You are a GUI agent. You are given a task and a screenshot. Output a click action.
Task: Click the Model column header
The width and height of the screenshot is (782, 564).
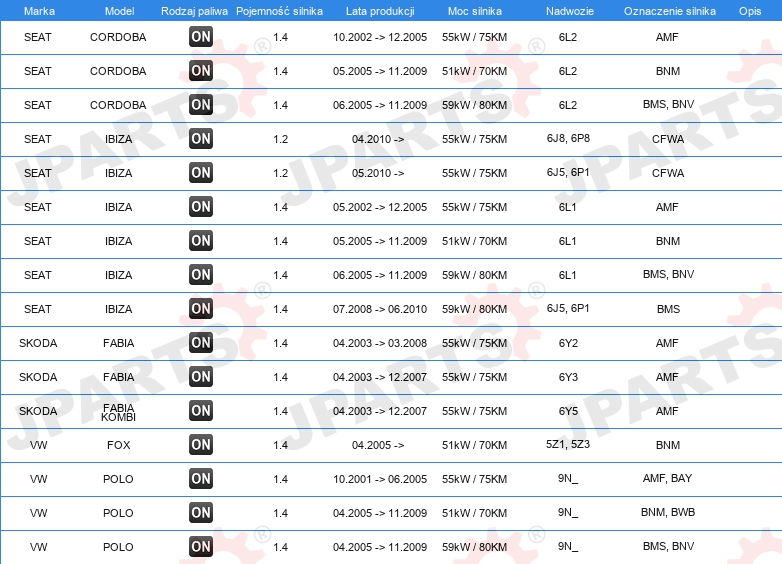click(x=119, y=11)
